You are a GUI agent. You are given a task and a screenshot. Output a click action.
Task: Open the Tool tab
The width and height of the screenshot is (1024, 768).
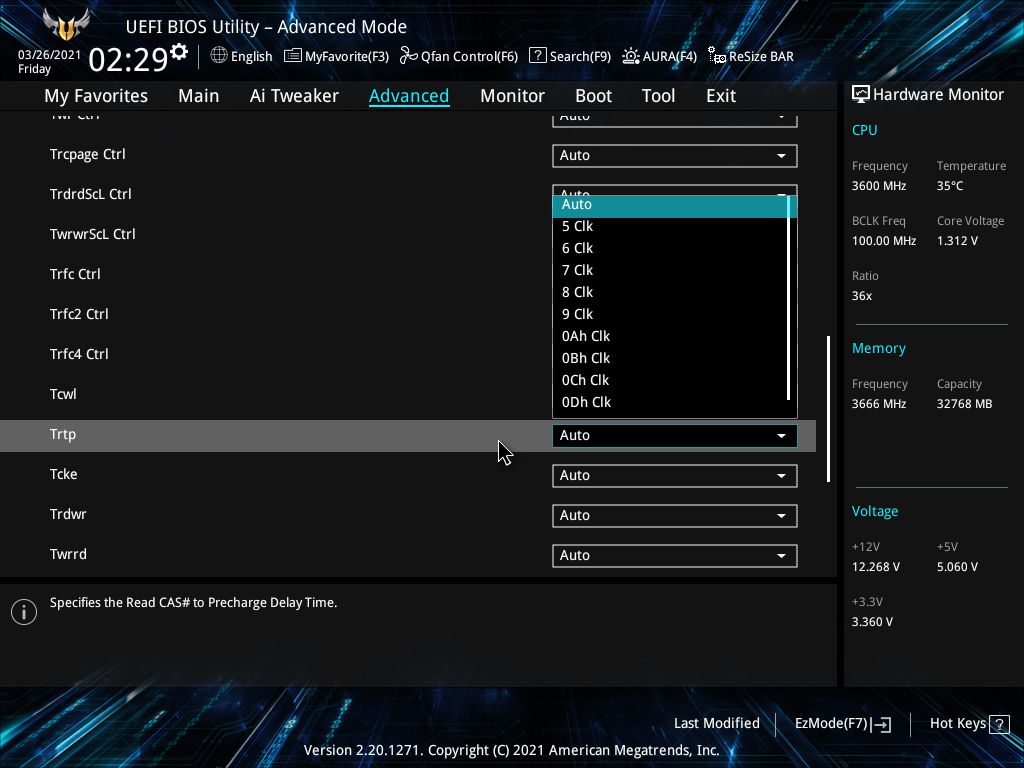[658, 96]
